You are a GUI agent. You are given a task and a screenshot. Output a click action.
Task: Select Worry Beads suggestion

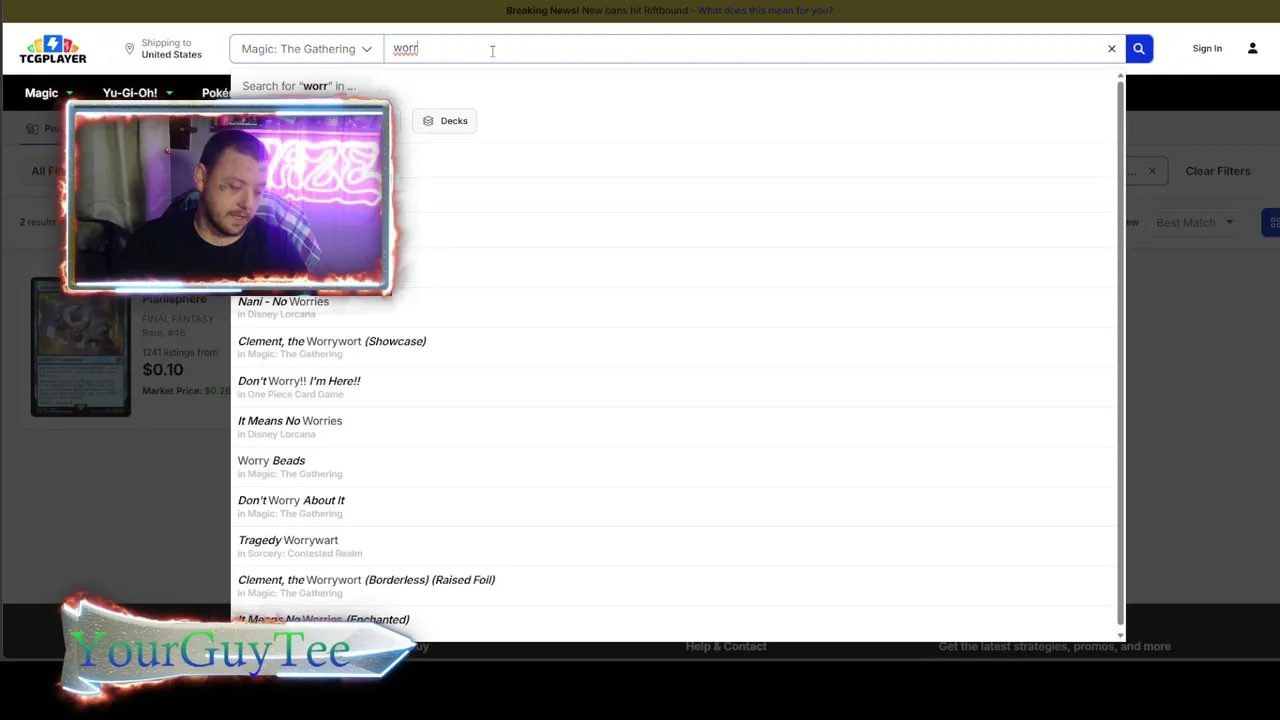pyautogui.click(x=673, y=467)
